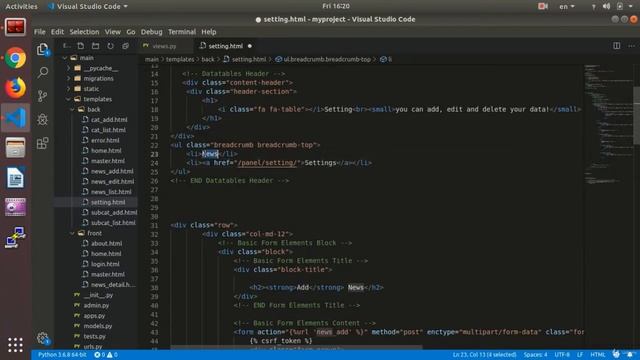Open the Manage gear in activity bar
Screen dimensions: 640x360
(x=43, y=338)
